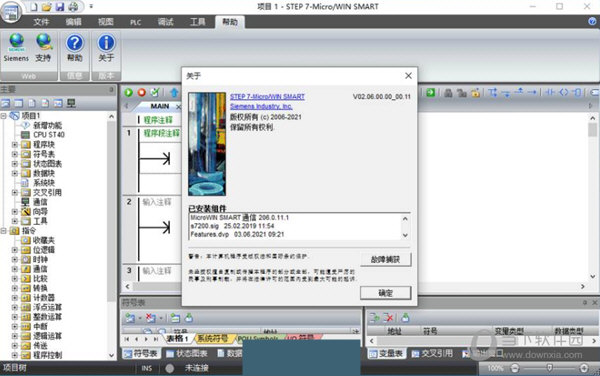Click the yellow lock icon in editor toolbar
This screenshot has width=600, height=376.
(475, 93)
